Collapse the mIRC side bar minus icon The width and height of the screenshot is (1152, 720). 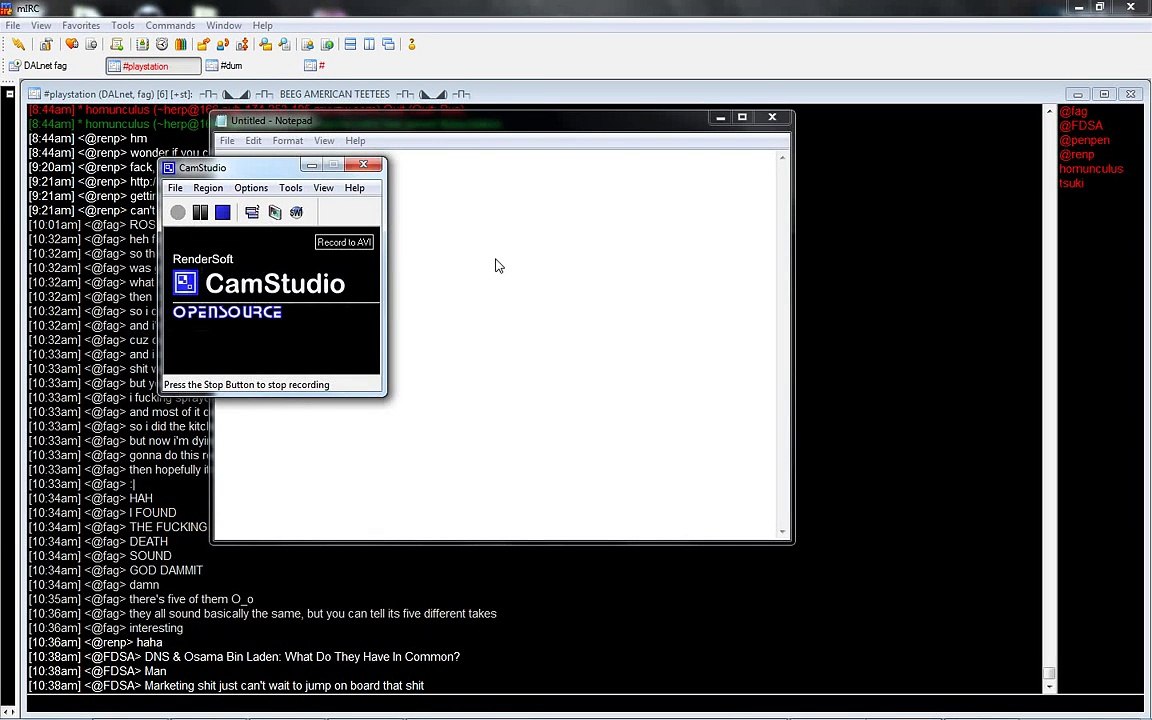click(10, 94)
